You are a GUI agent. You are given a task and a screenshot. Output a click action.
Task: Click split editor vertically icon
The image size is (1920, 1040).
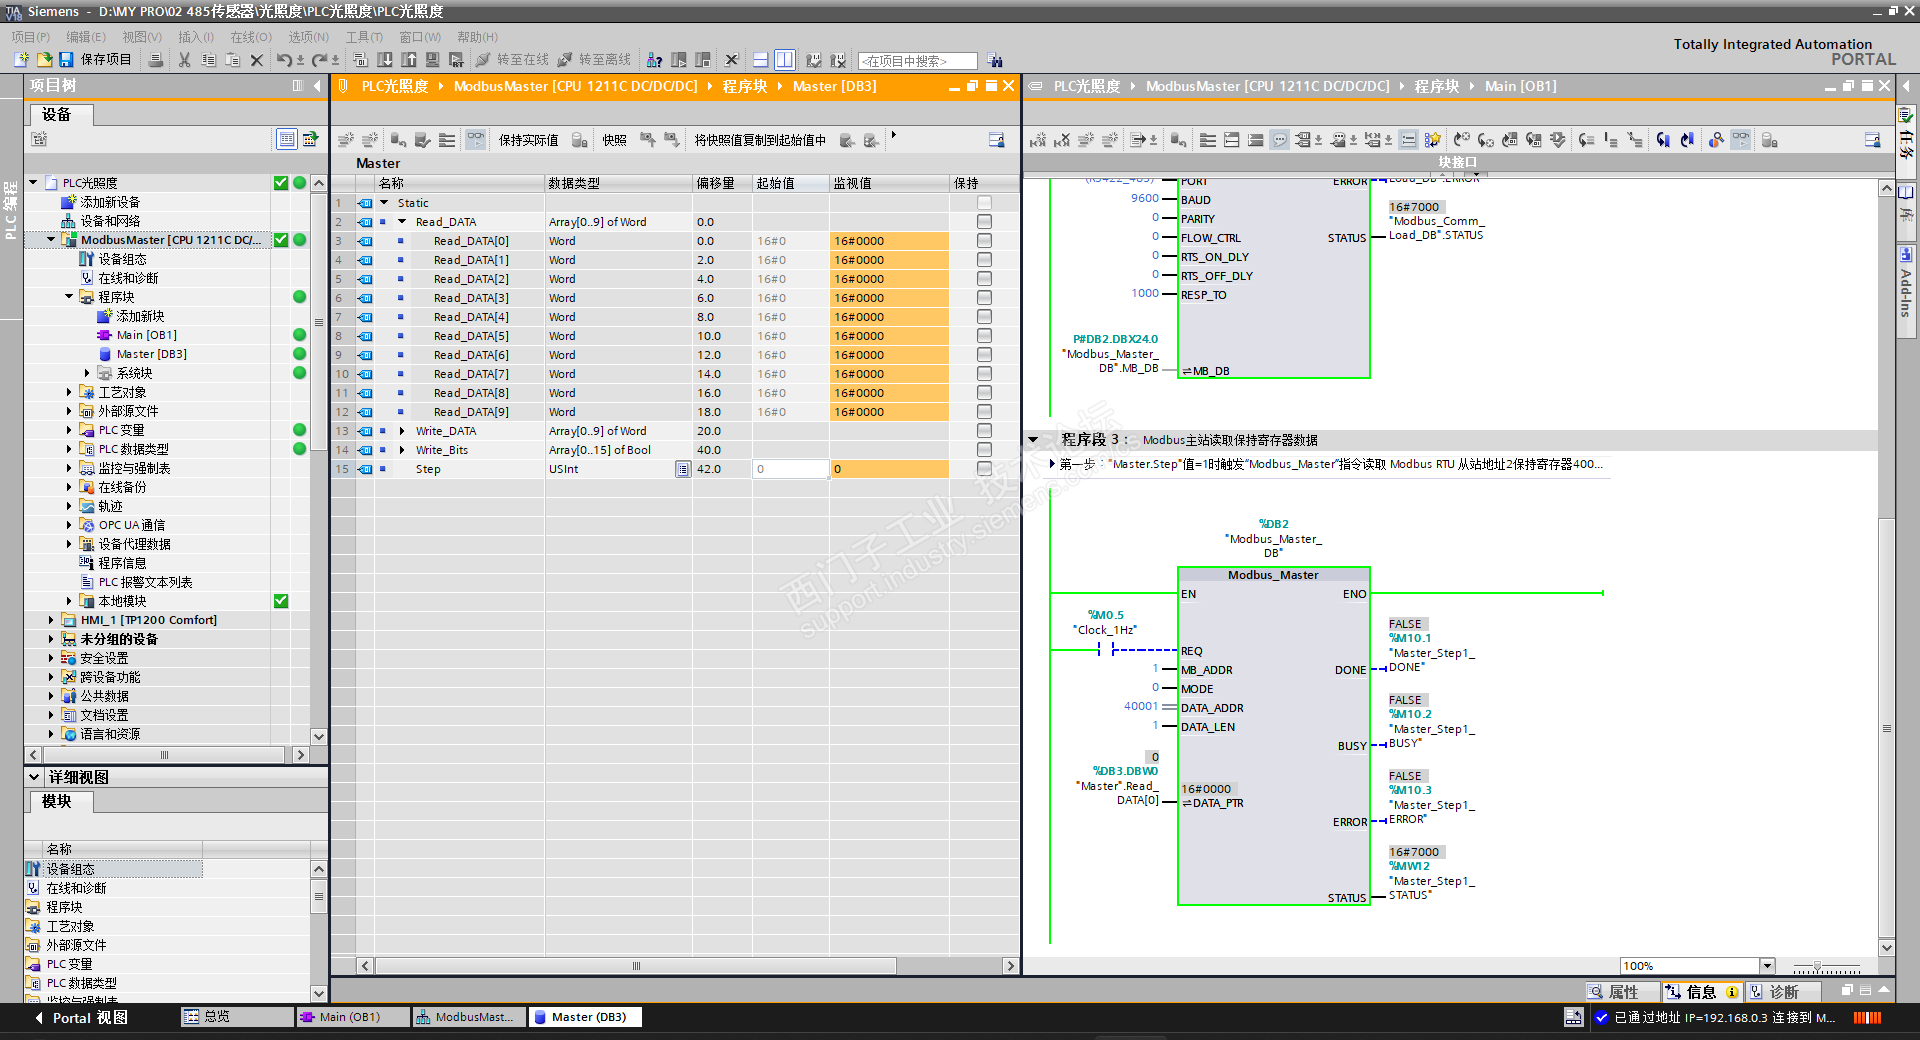coord(785,60)
